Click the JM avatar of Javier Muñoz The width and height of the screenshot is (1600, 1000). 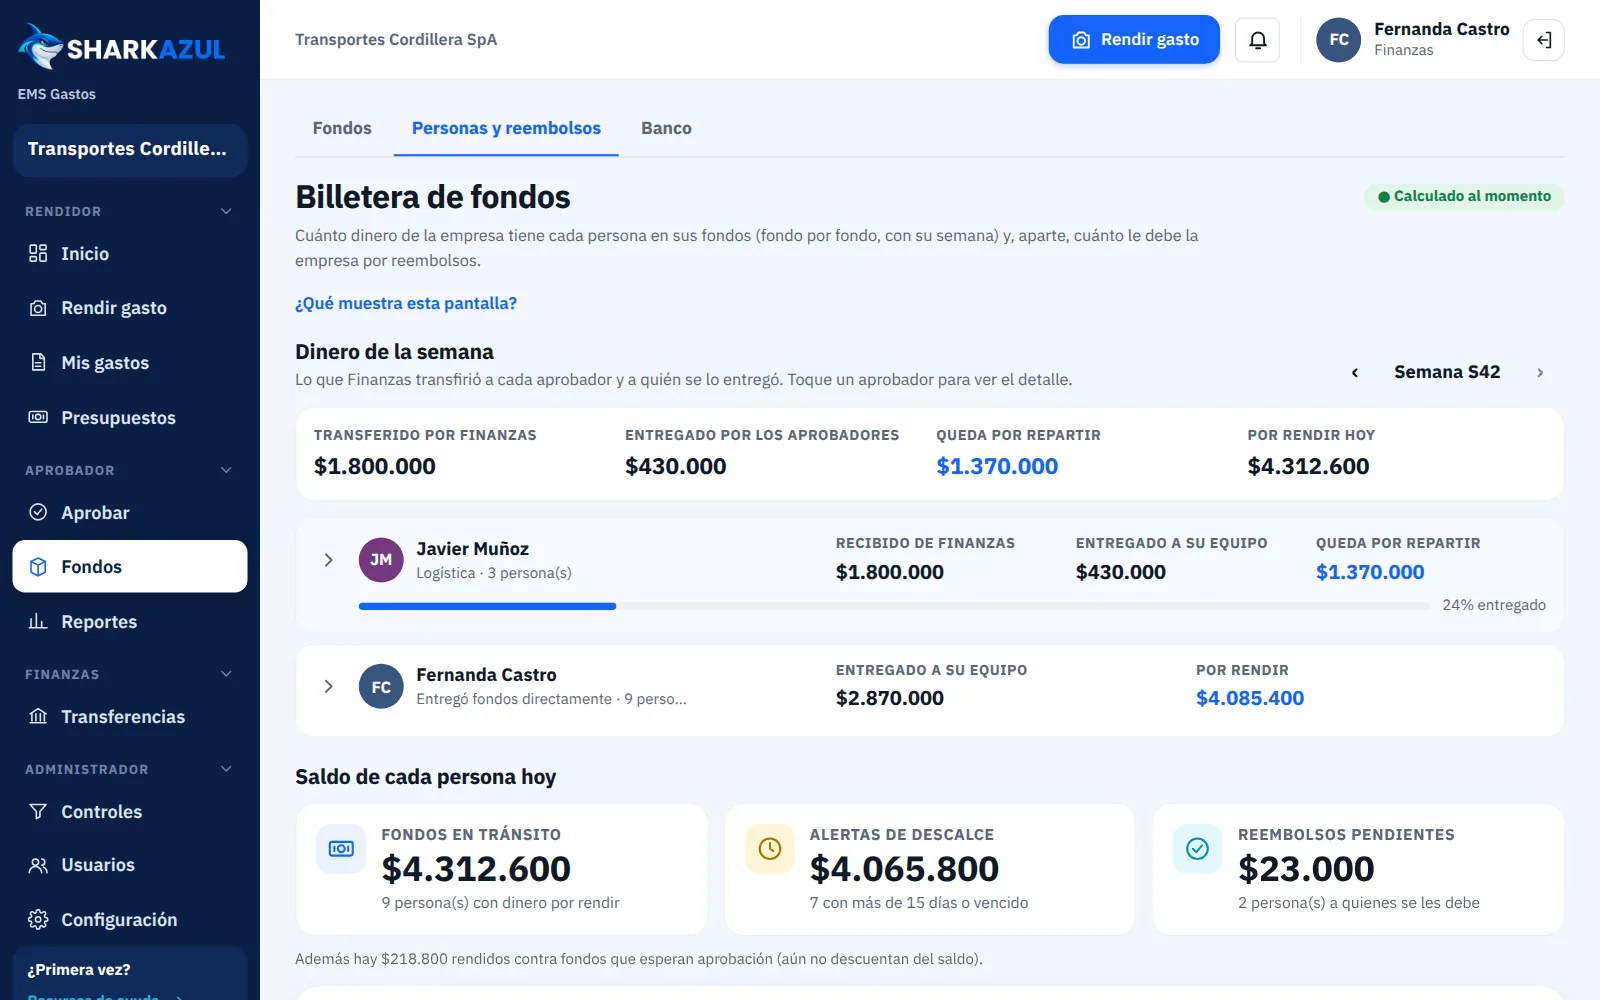[381, 560]
